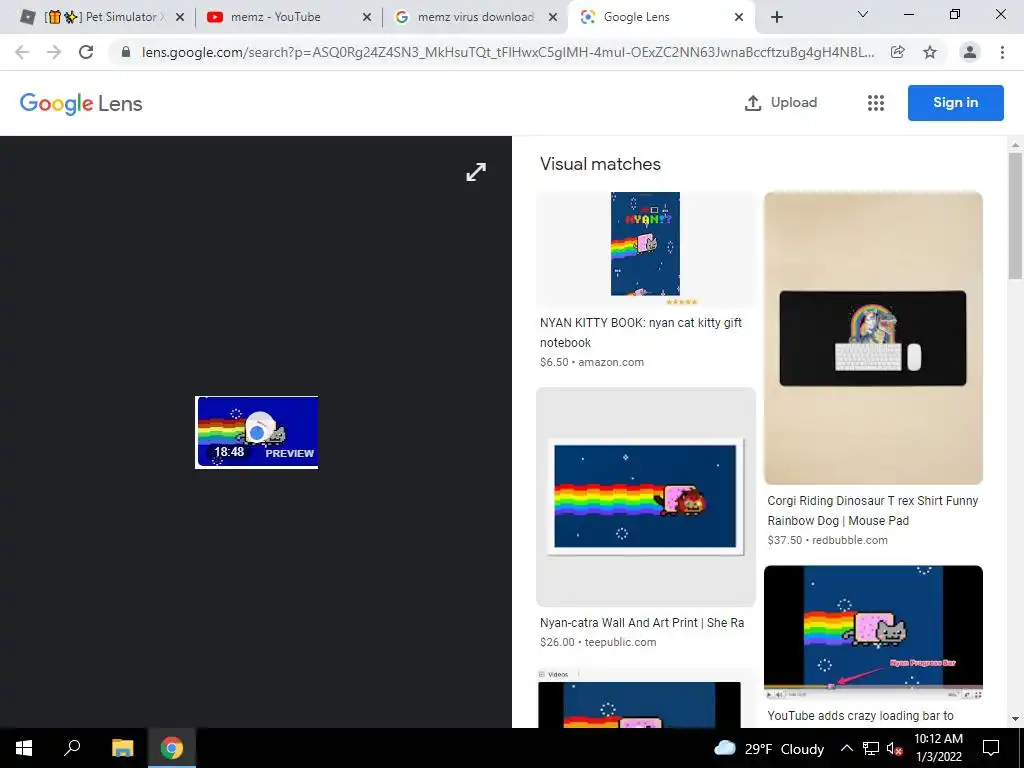This screenshot has width=1024, height=768.
Task: Click $6.50 amazon.com price text
Action: (592, 362)
